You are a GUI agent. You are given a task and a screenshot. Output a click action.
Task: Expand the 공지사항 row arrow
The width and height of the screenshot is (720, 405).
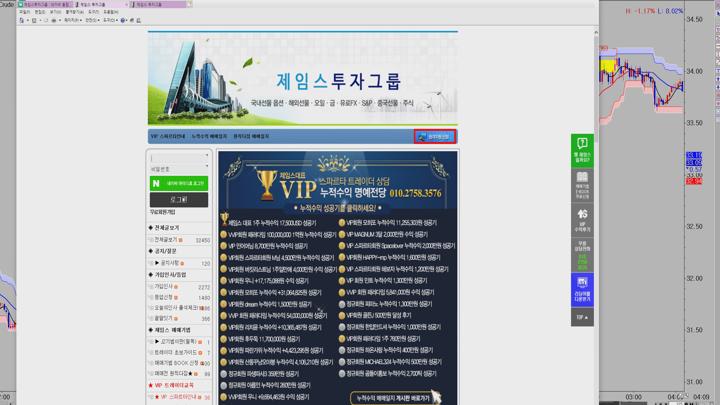[x=157, y=263]
